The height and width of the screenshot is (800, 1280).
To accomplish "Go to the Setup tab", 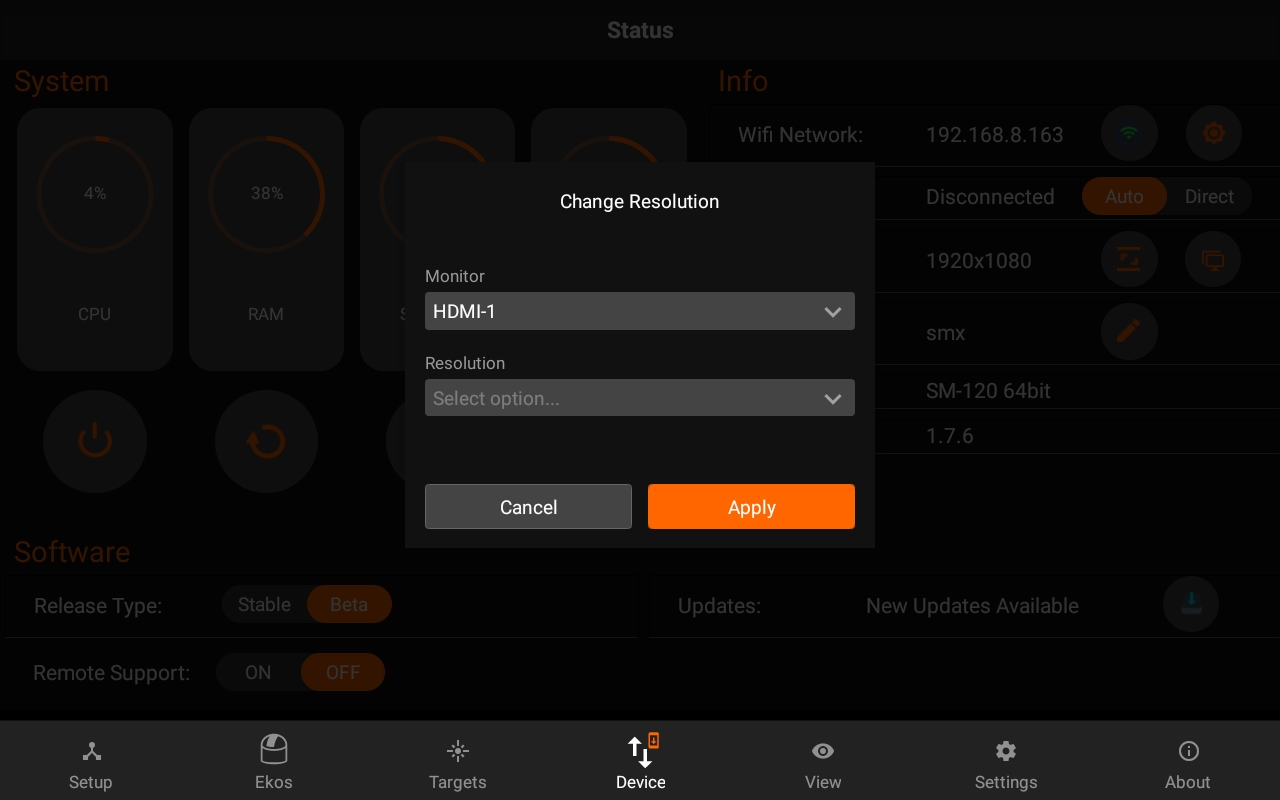I will [x=91, y=765].
